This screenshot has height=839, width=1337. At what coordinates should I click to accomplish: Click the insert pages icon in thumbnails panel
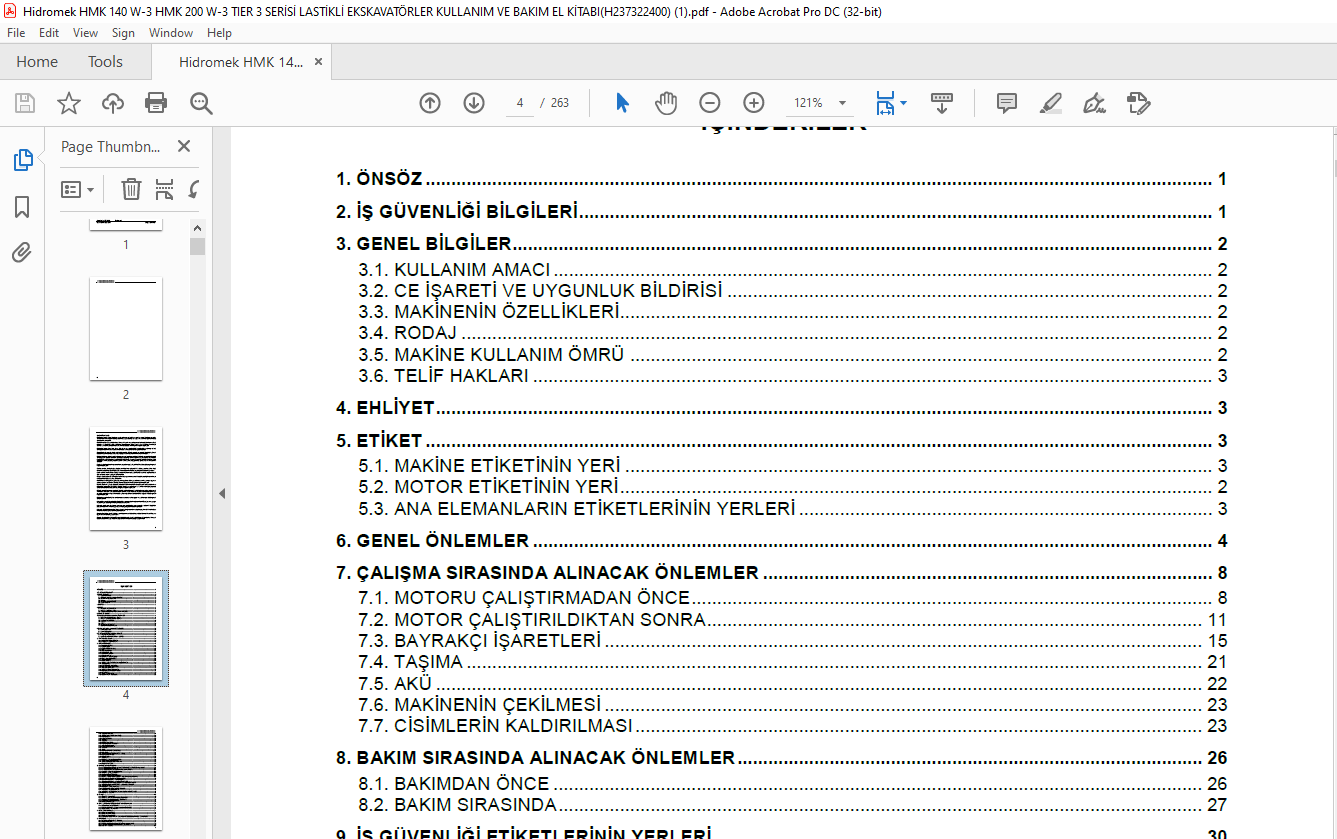point(165,189)
